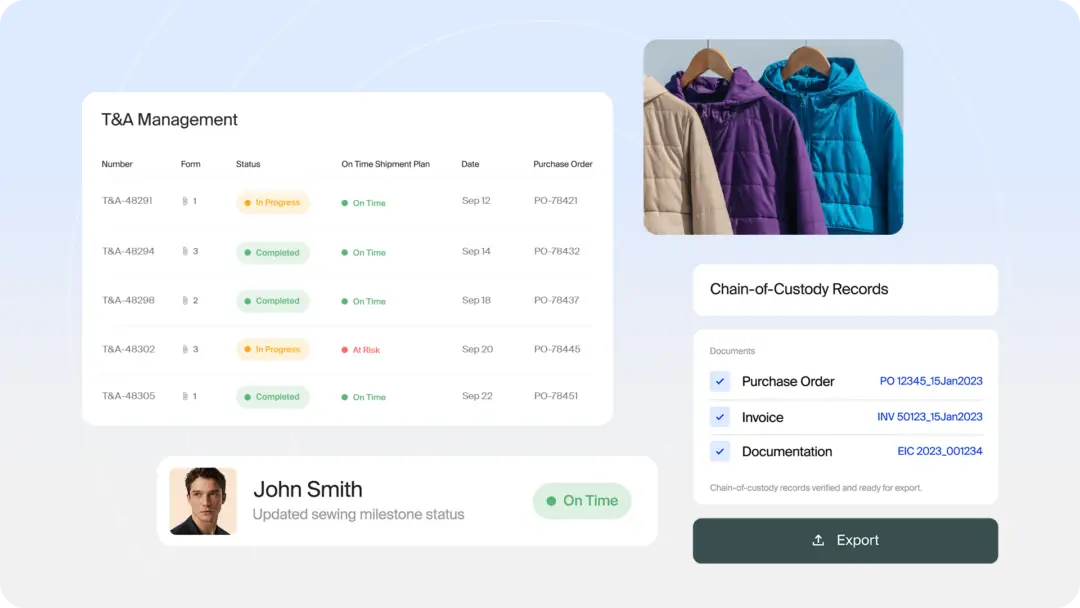The height and width of the screenshot is (608, 1080).
Task: Select row number T&A-48305
Action: coord(129,395)
